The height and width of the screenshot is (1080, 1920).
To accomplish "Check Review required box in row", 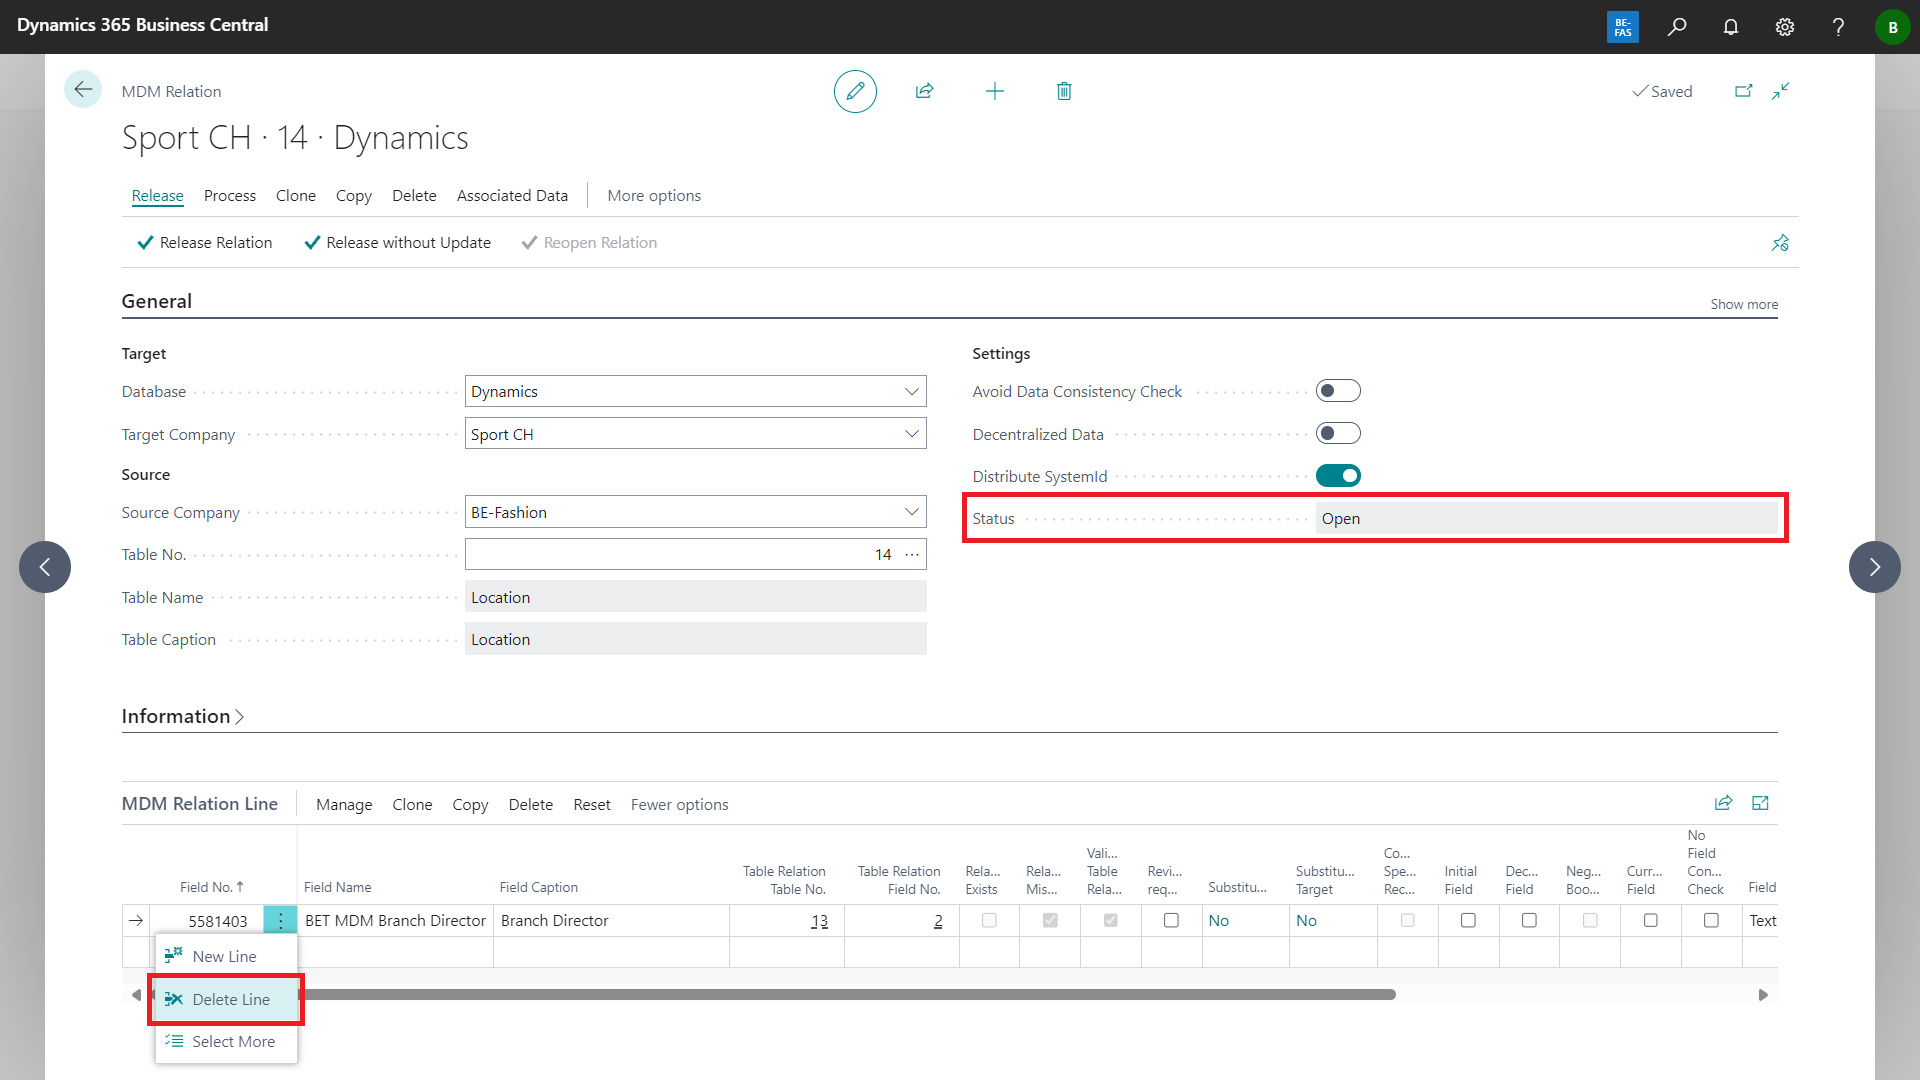I will (x=1171, y=920).
